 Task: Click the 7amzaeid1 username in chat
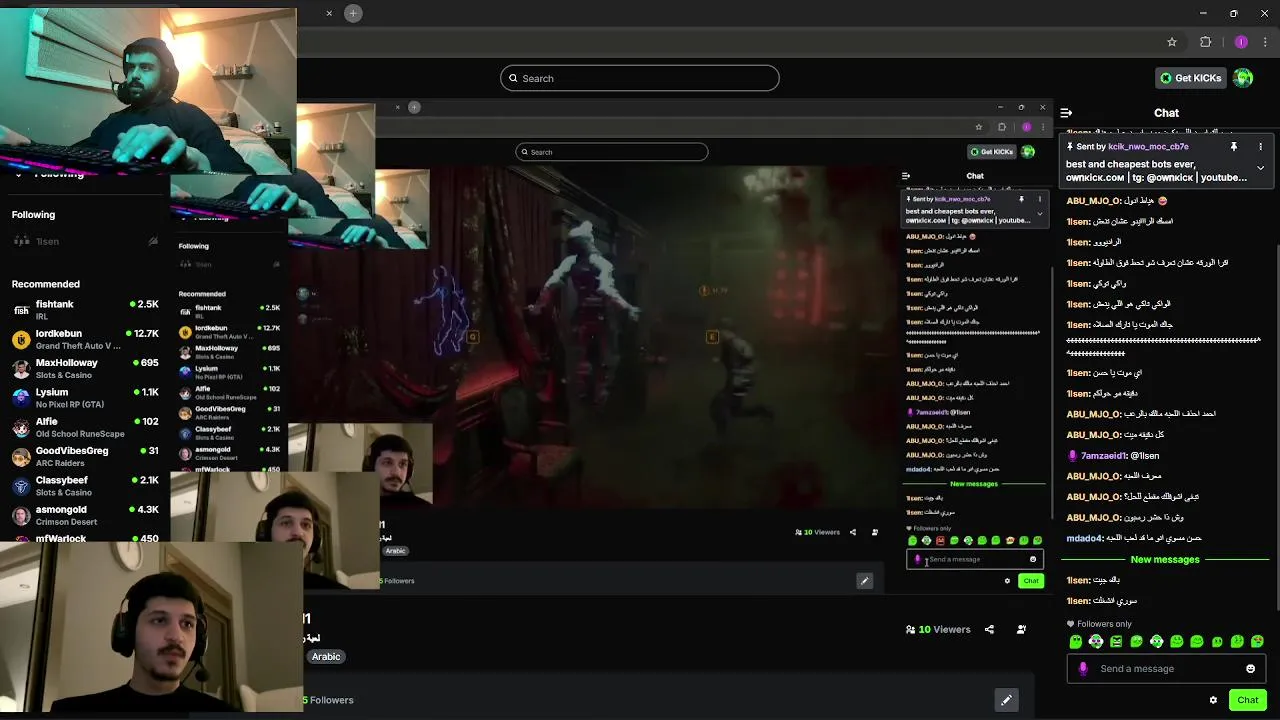tap(1105, 456)
